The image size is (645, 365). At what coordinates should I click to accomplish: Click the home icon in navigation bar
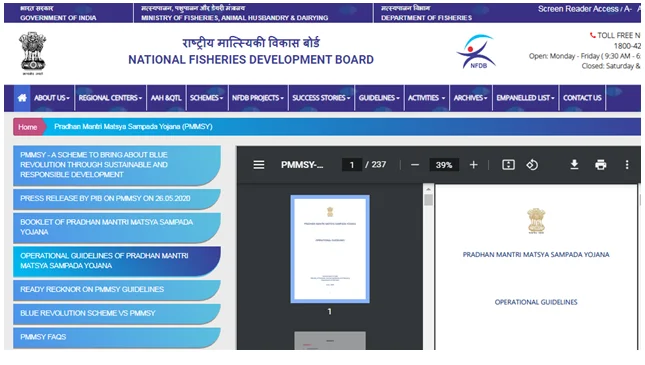coord(22,98)
